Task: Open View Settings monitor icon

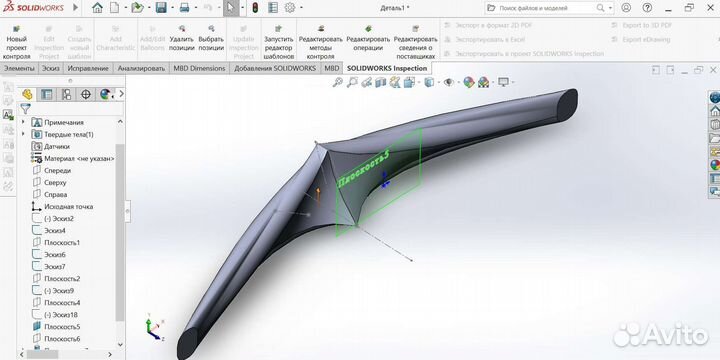Action: pyautogui.click(x=503, y=82)
